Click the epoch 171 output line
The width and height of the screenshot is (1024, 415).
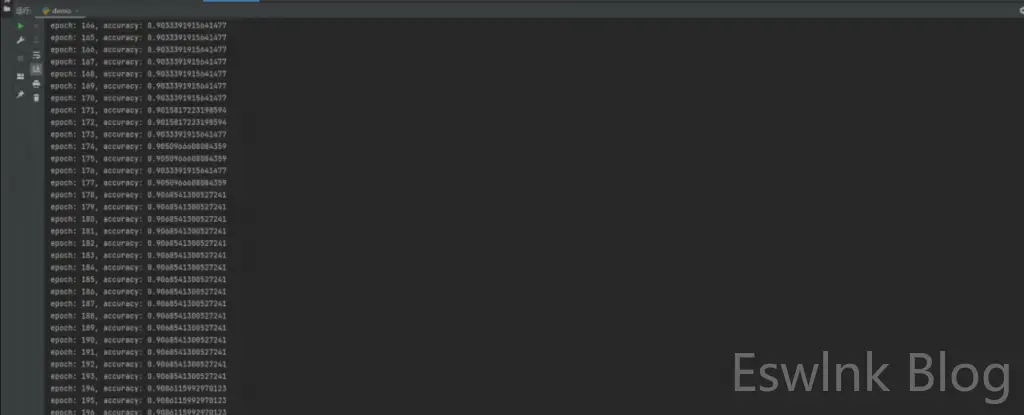pyautogui.click(x=138, y=110)
